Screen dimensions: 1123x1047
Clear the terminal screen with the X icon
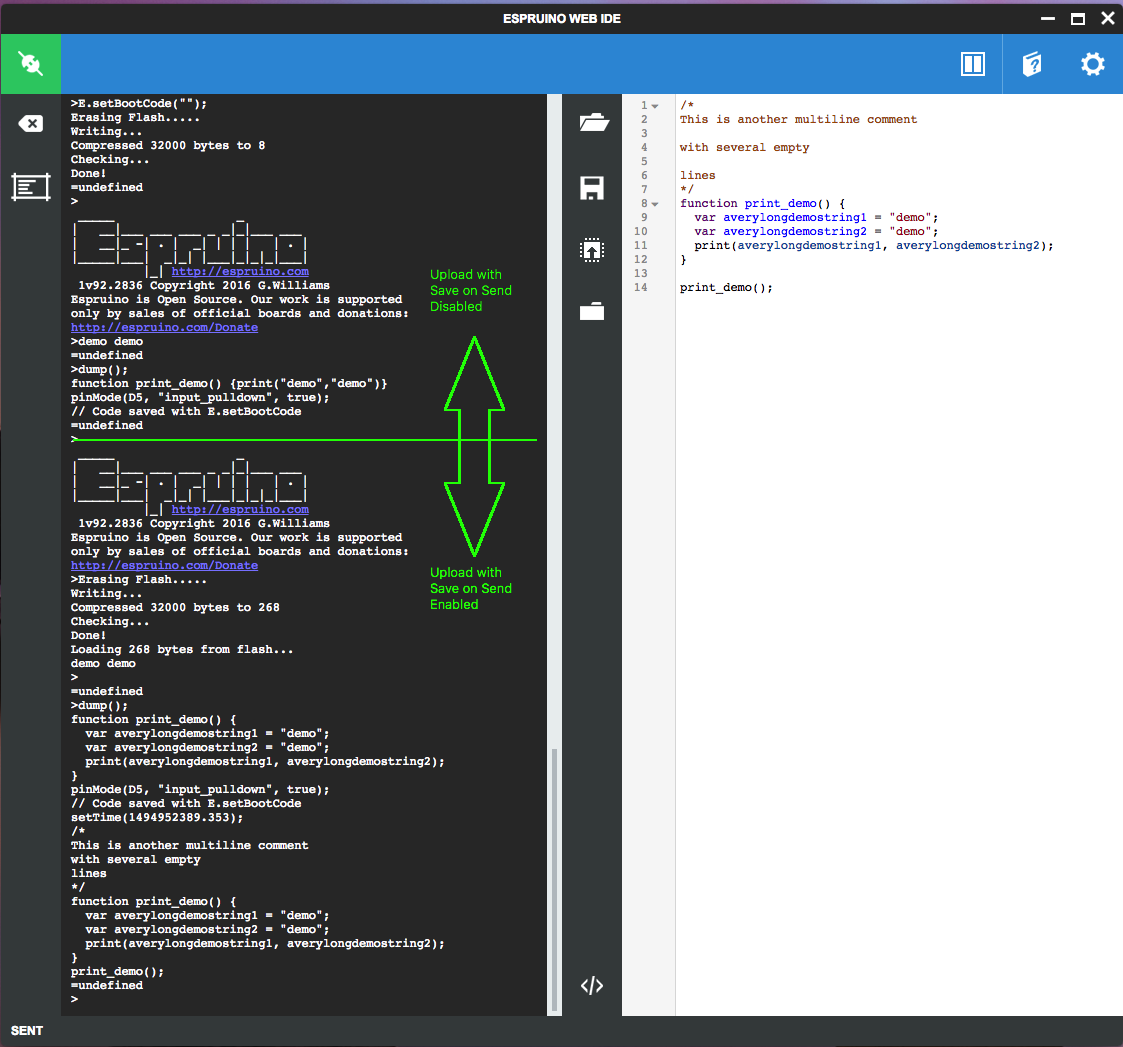pos(31,124)
